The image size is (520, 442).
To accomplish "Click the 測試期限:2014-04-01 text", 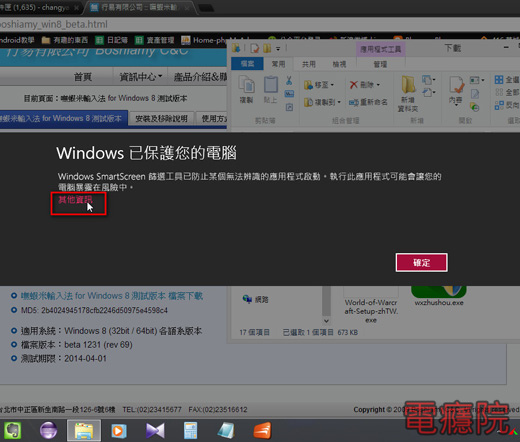I will [64, 359].
